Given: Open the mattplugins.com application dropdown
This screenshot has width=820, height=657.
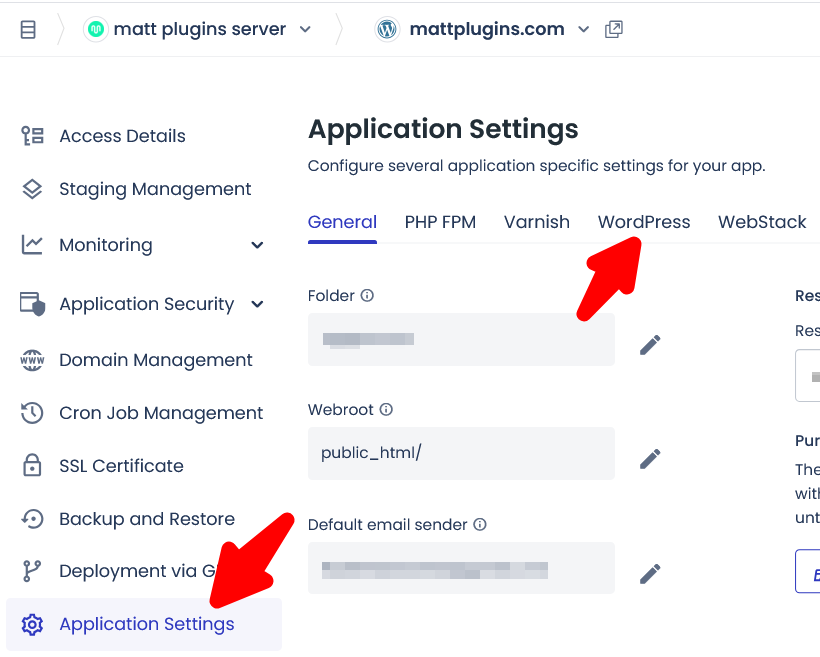Looking at the screenshot, I should (x=584, y=30).
